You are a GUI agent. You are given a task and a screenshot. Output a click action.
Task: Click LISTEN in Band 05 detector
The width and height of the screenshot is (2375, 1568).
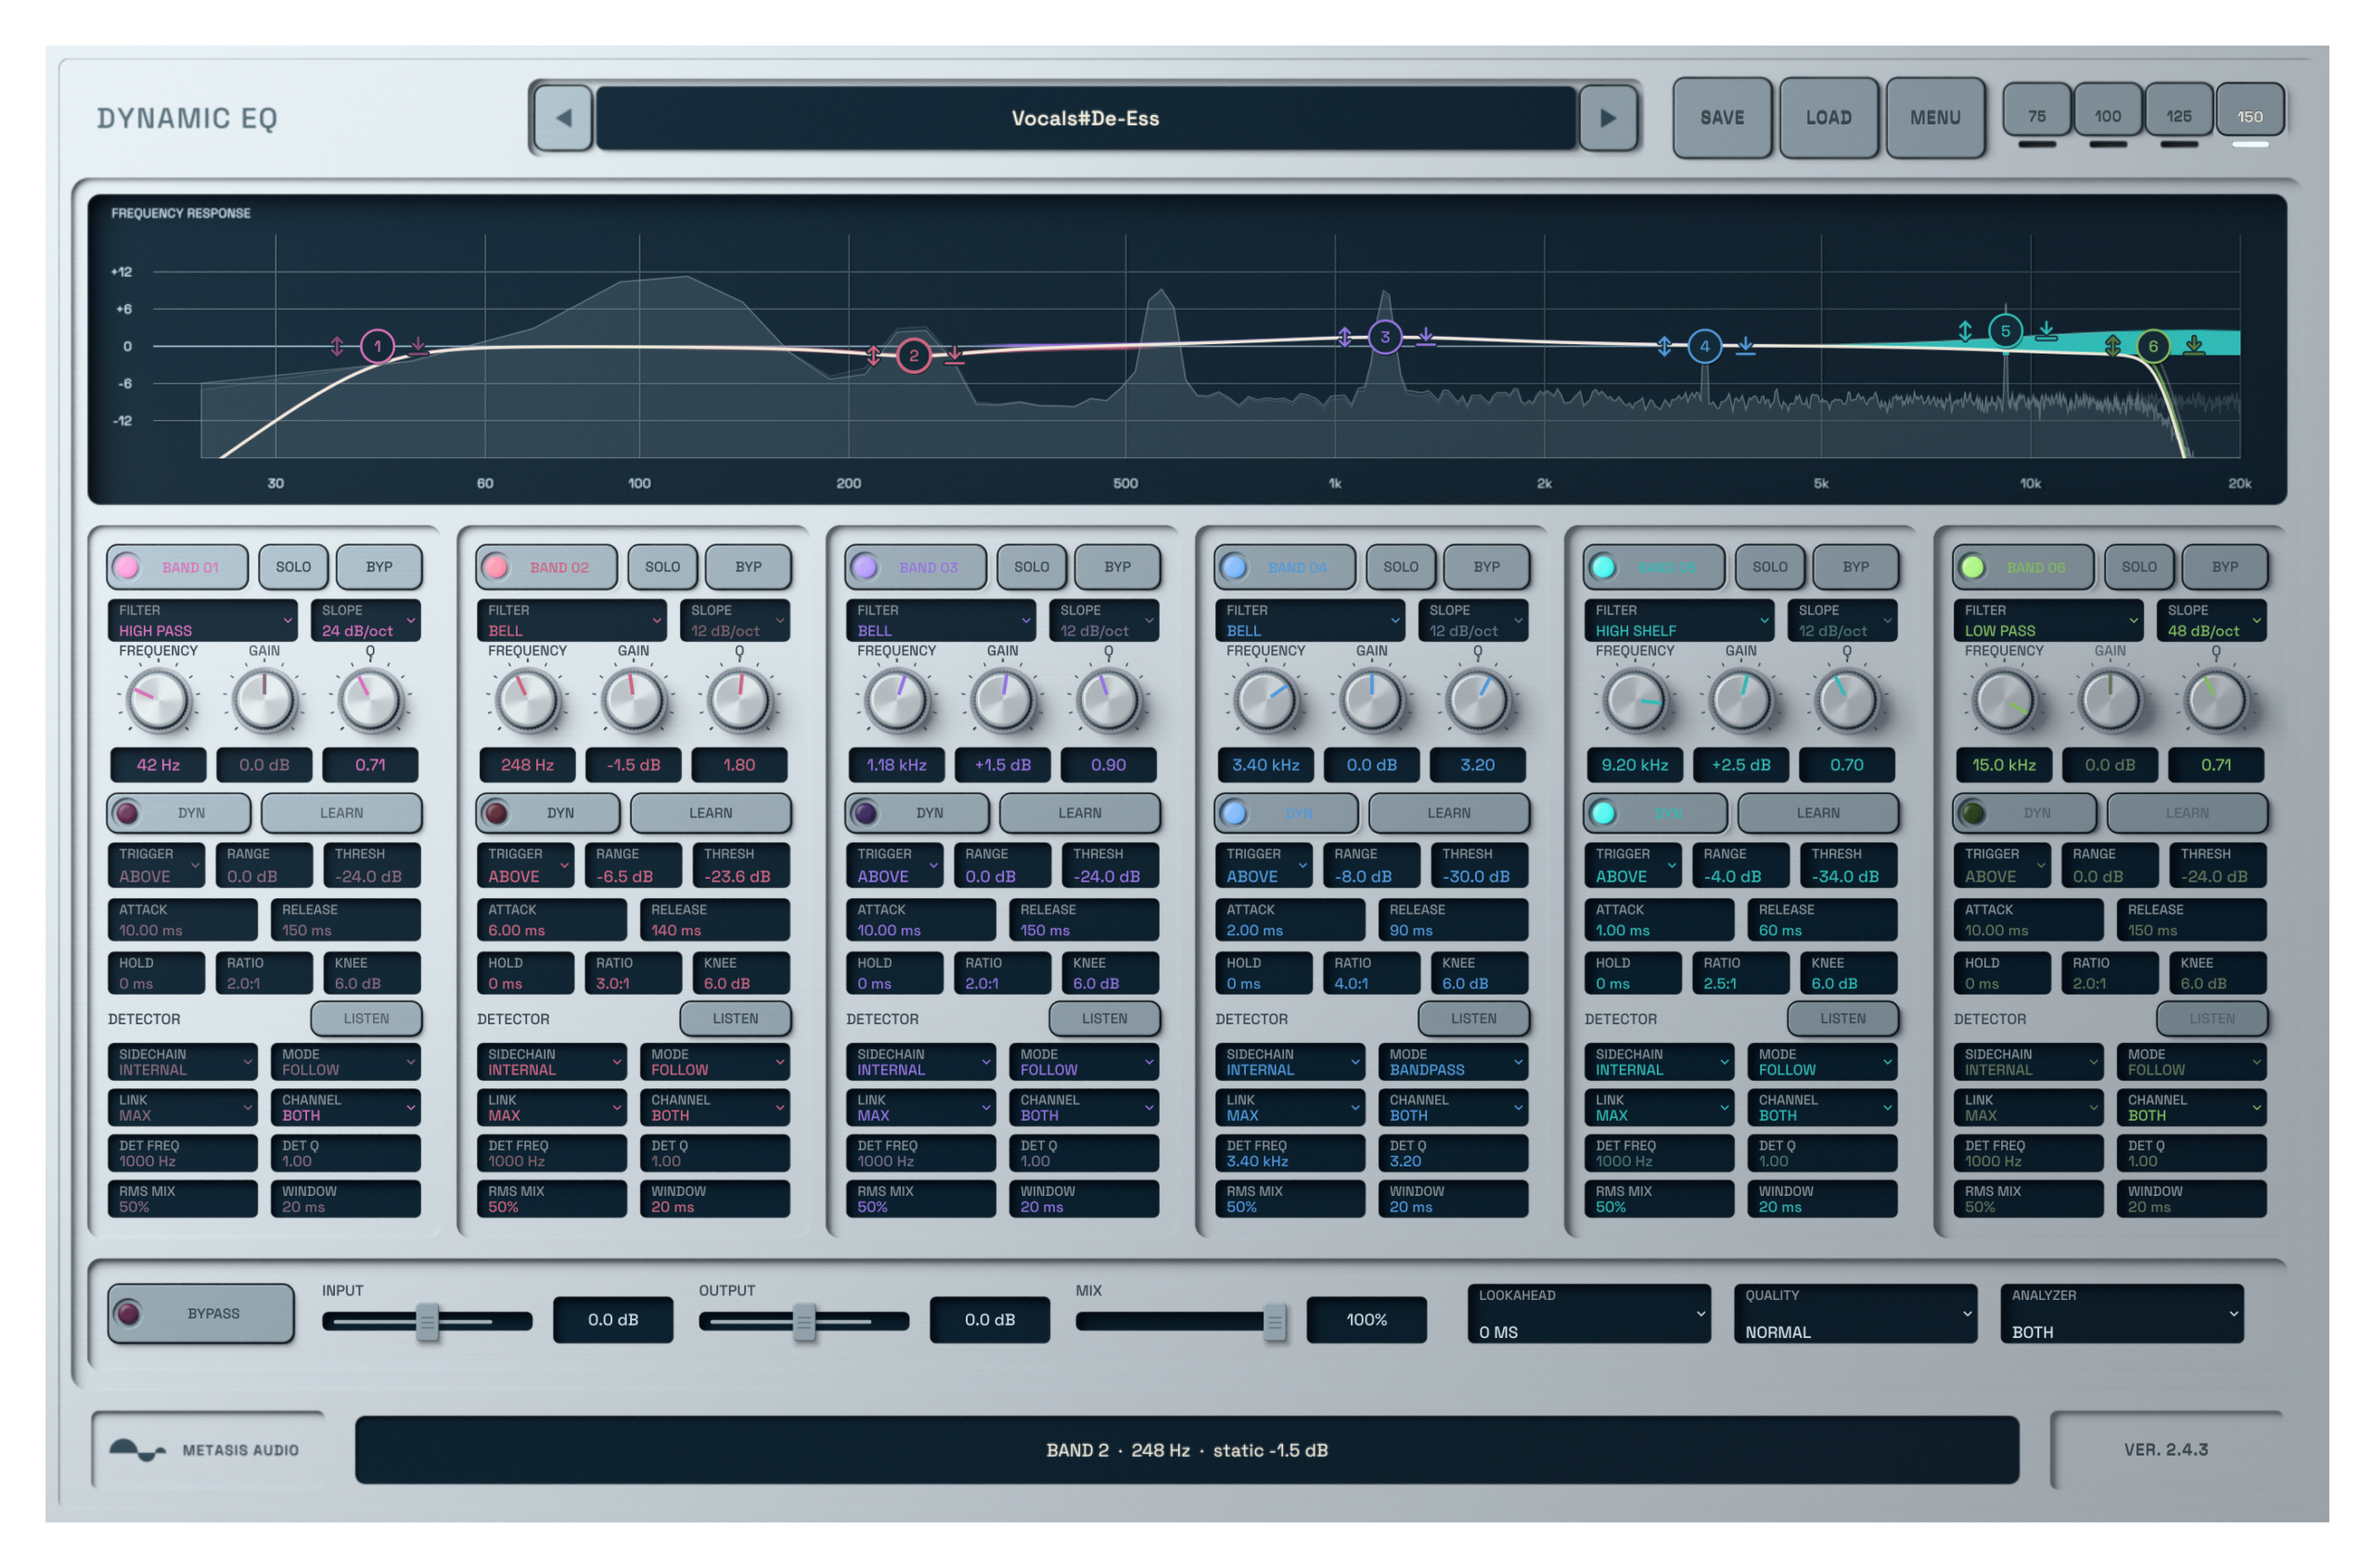[1842, 1018]
